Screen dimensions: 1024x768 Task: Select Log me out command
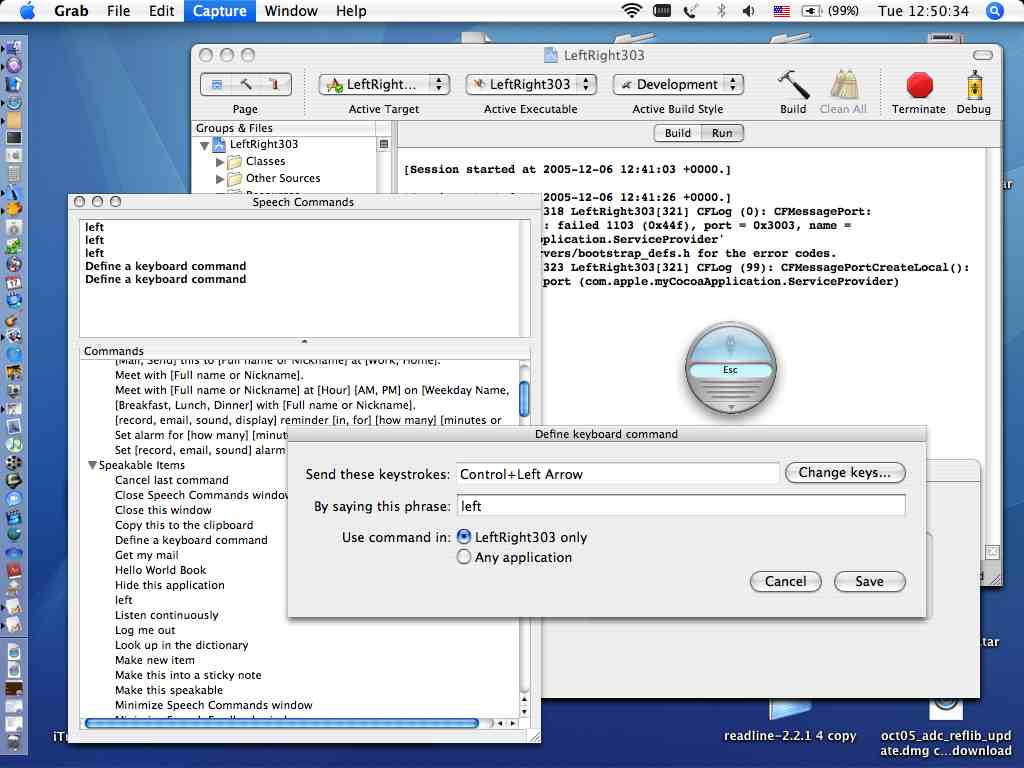pos(145,630)
